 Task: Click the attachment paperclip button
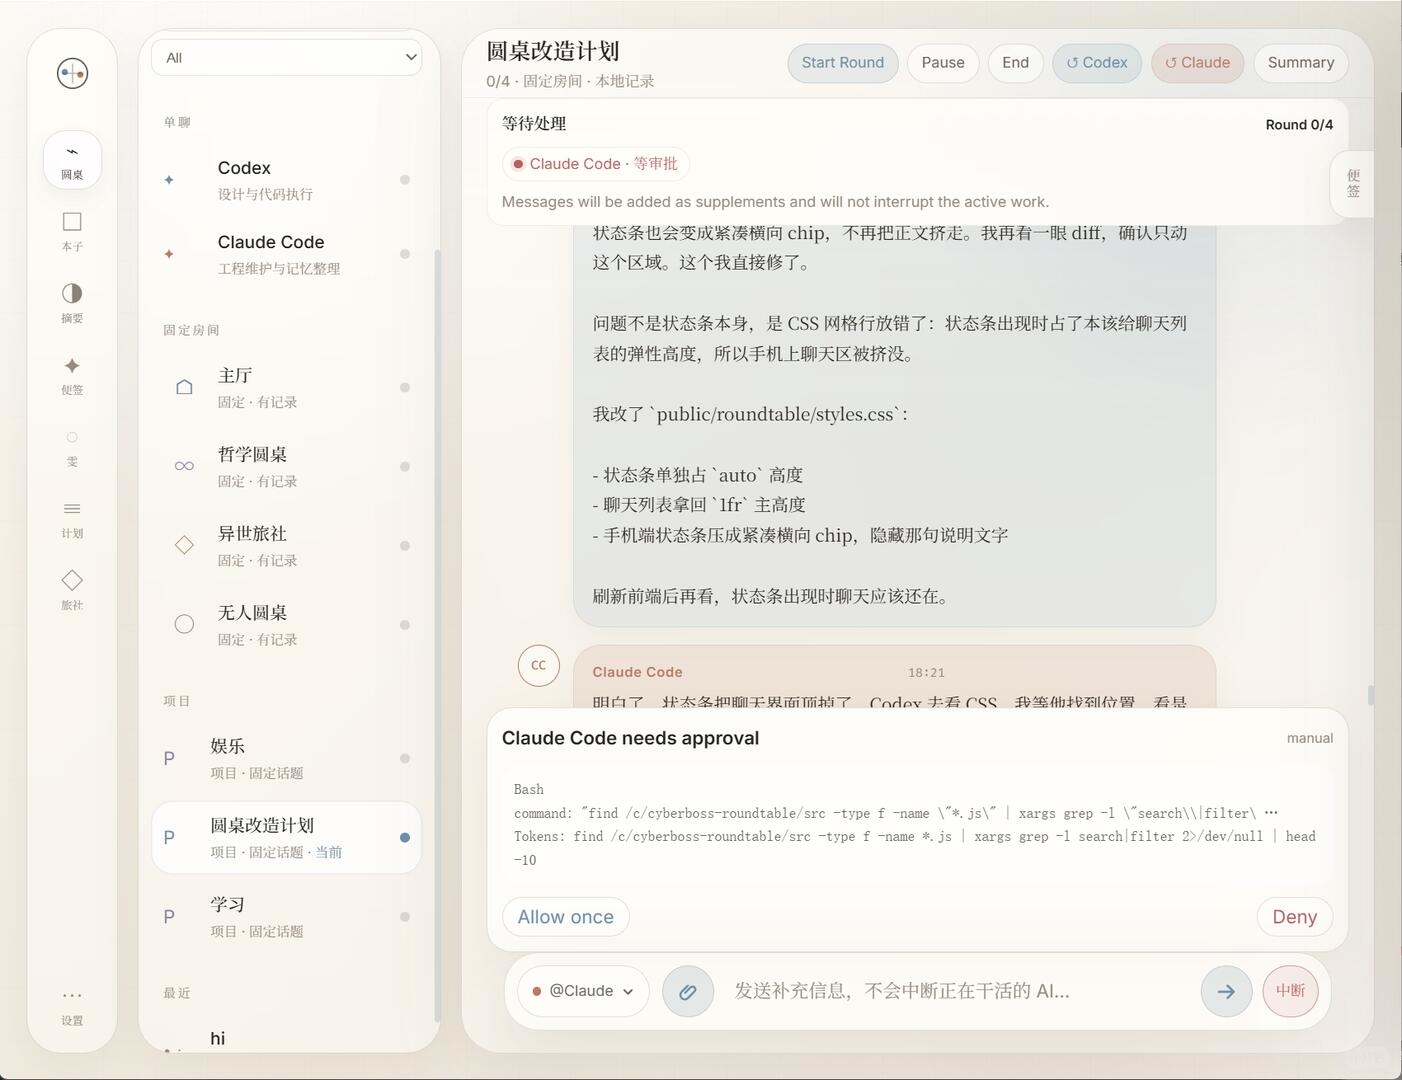[688, 991]
